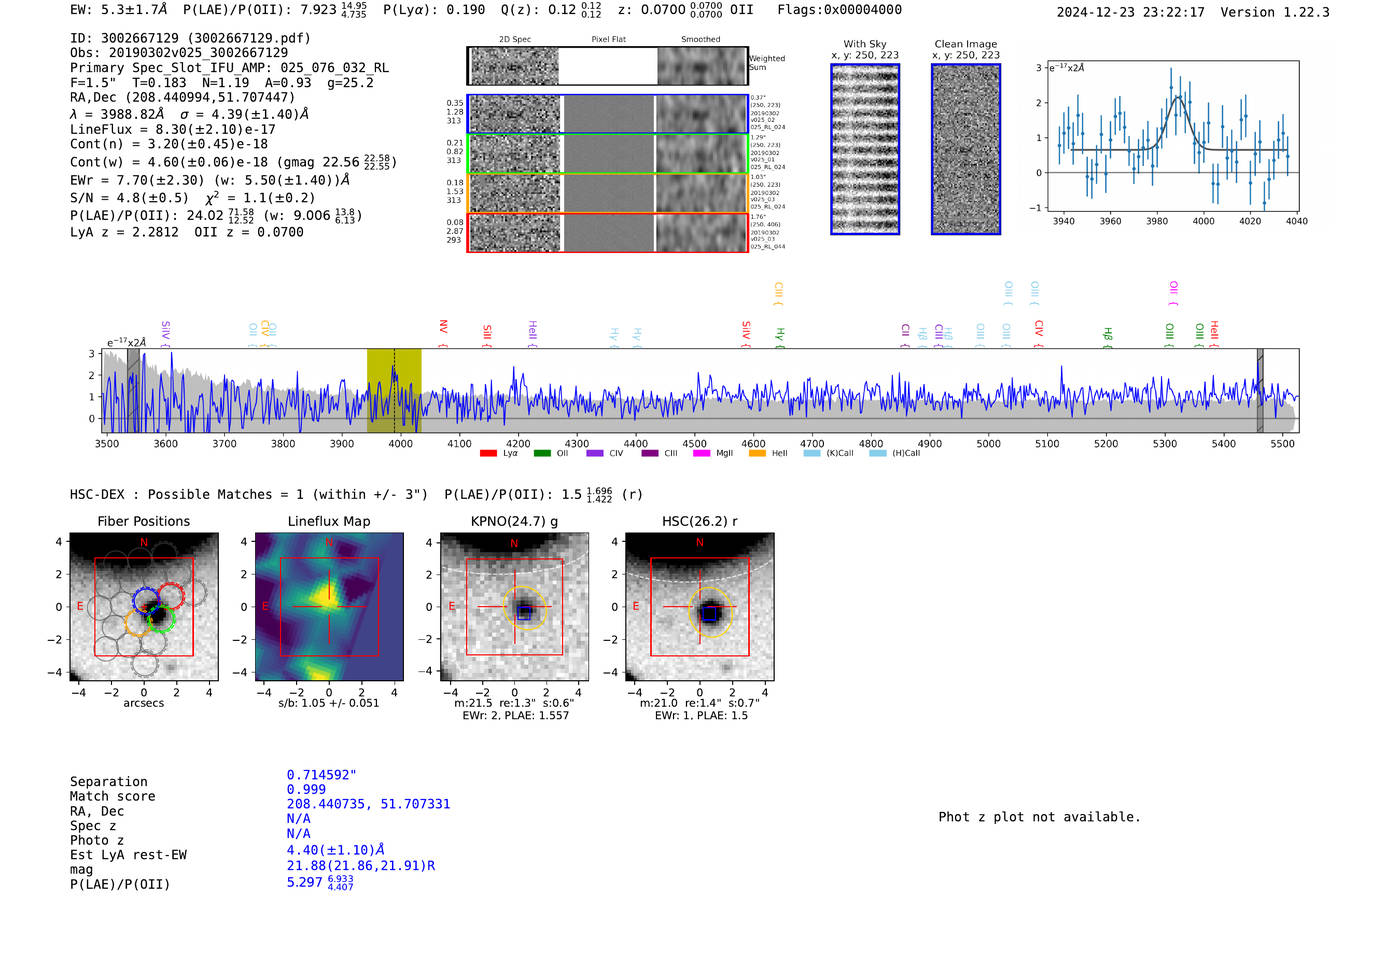Screen dimensions: 1400x953
Task: Select the KPNO(24.7) g image cutout
Action: [514, 607]
